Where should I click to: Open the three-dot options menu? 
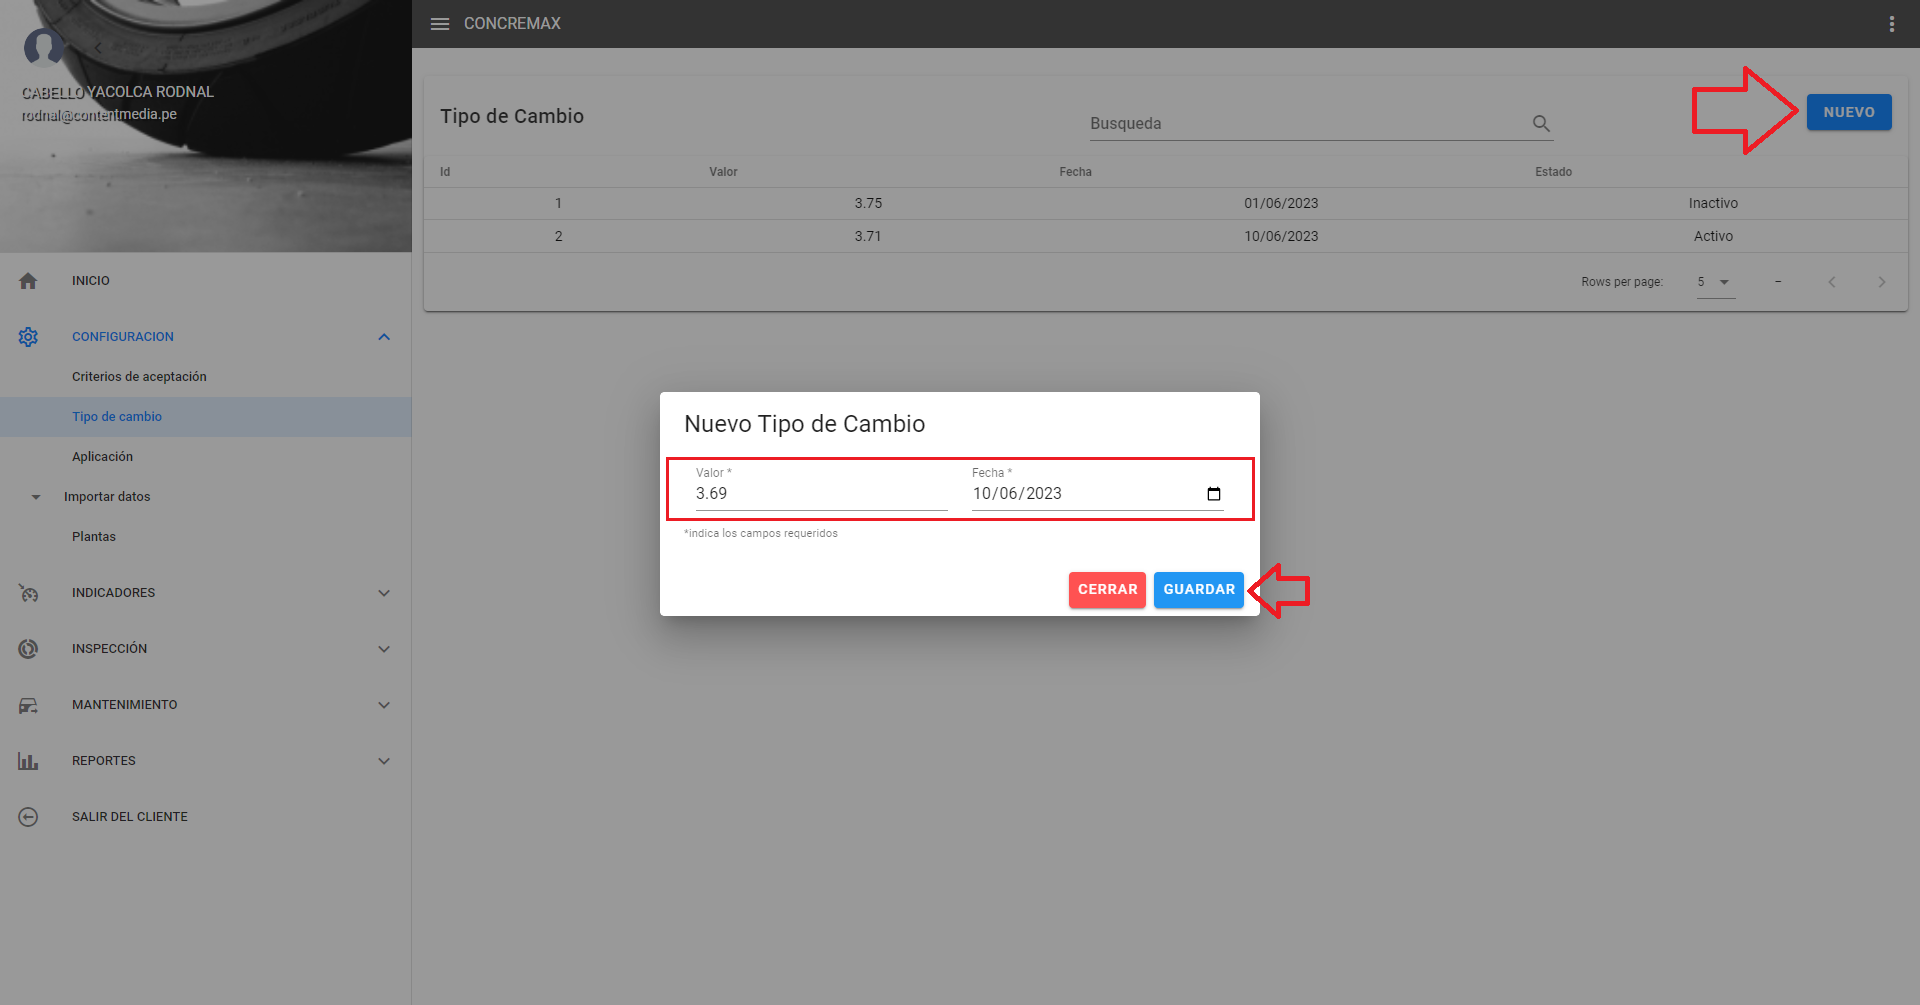pos(1891,24)
